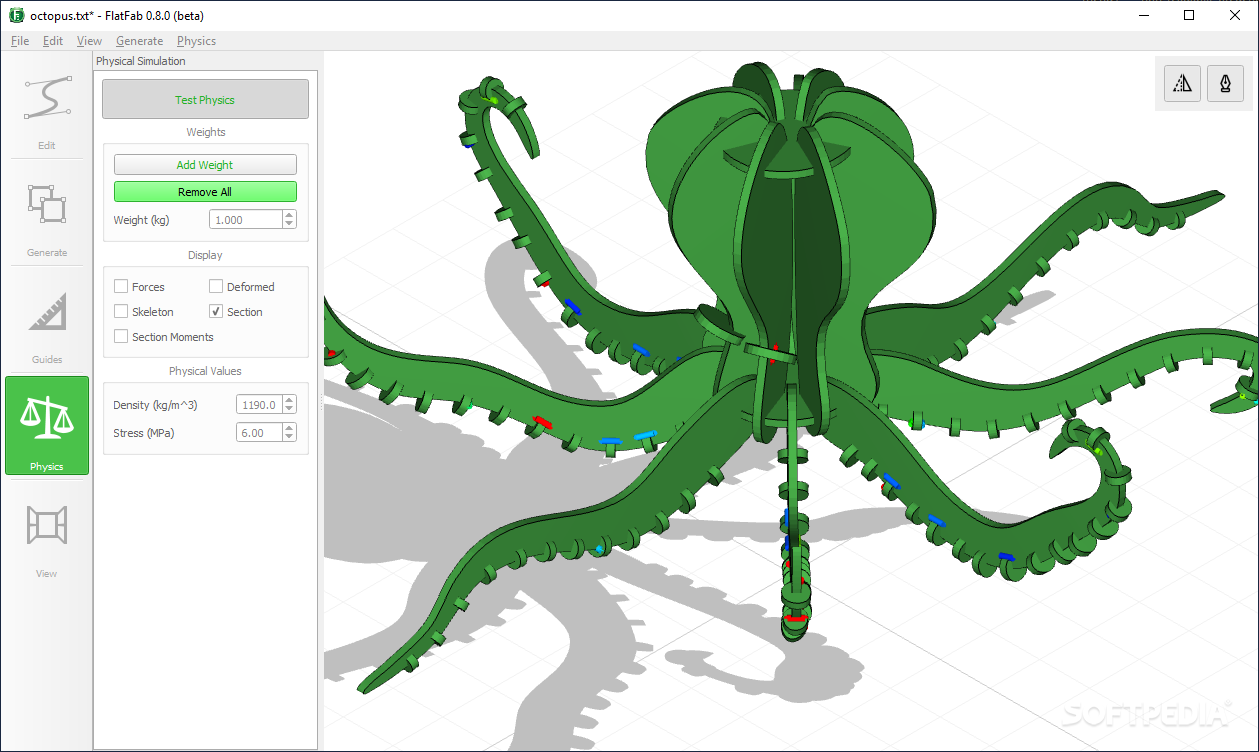The height and width of the screenshot is (752, 1259).
Task: Click the Remove All button
Action: [x=205, y=192]
